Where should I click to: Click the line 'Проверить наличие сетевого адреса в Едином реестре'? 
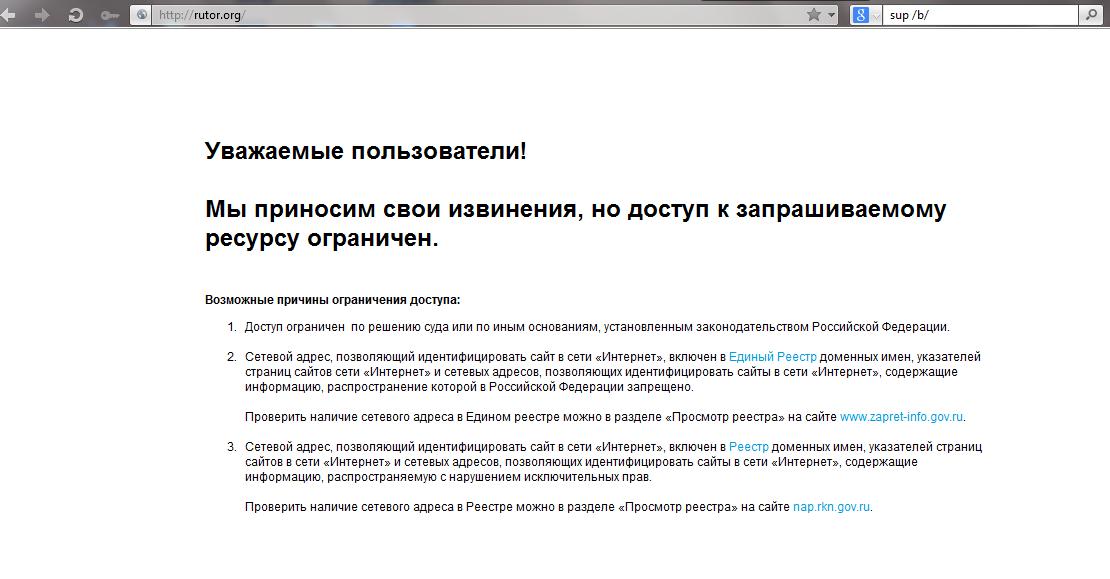(x=605, y=417)
